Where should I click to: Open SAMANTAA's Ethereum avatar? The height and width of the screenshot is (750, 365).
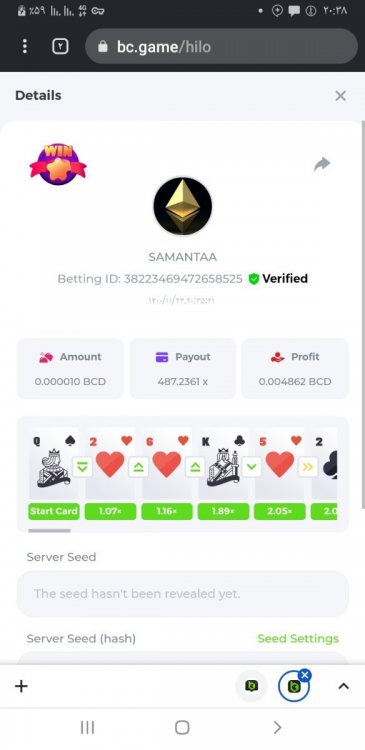click(x=182, y=206)
